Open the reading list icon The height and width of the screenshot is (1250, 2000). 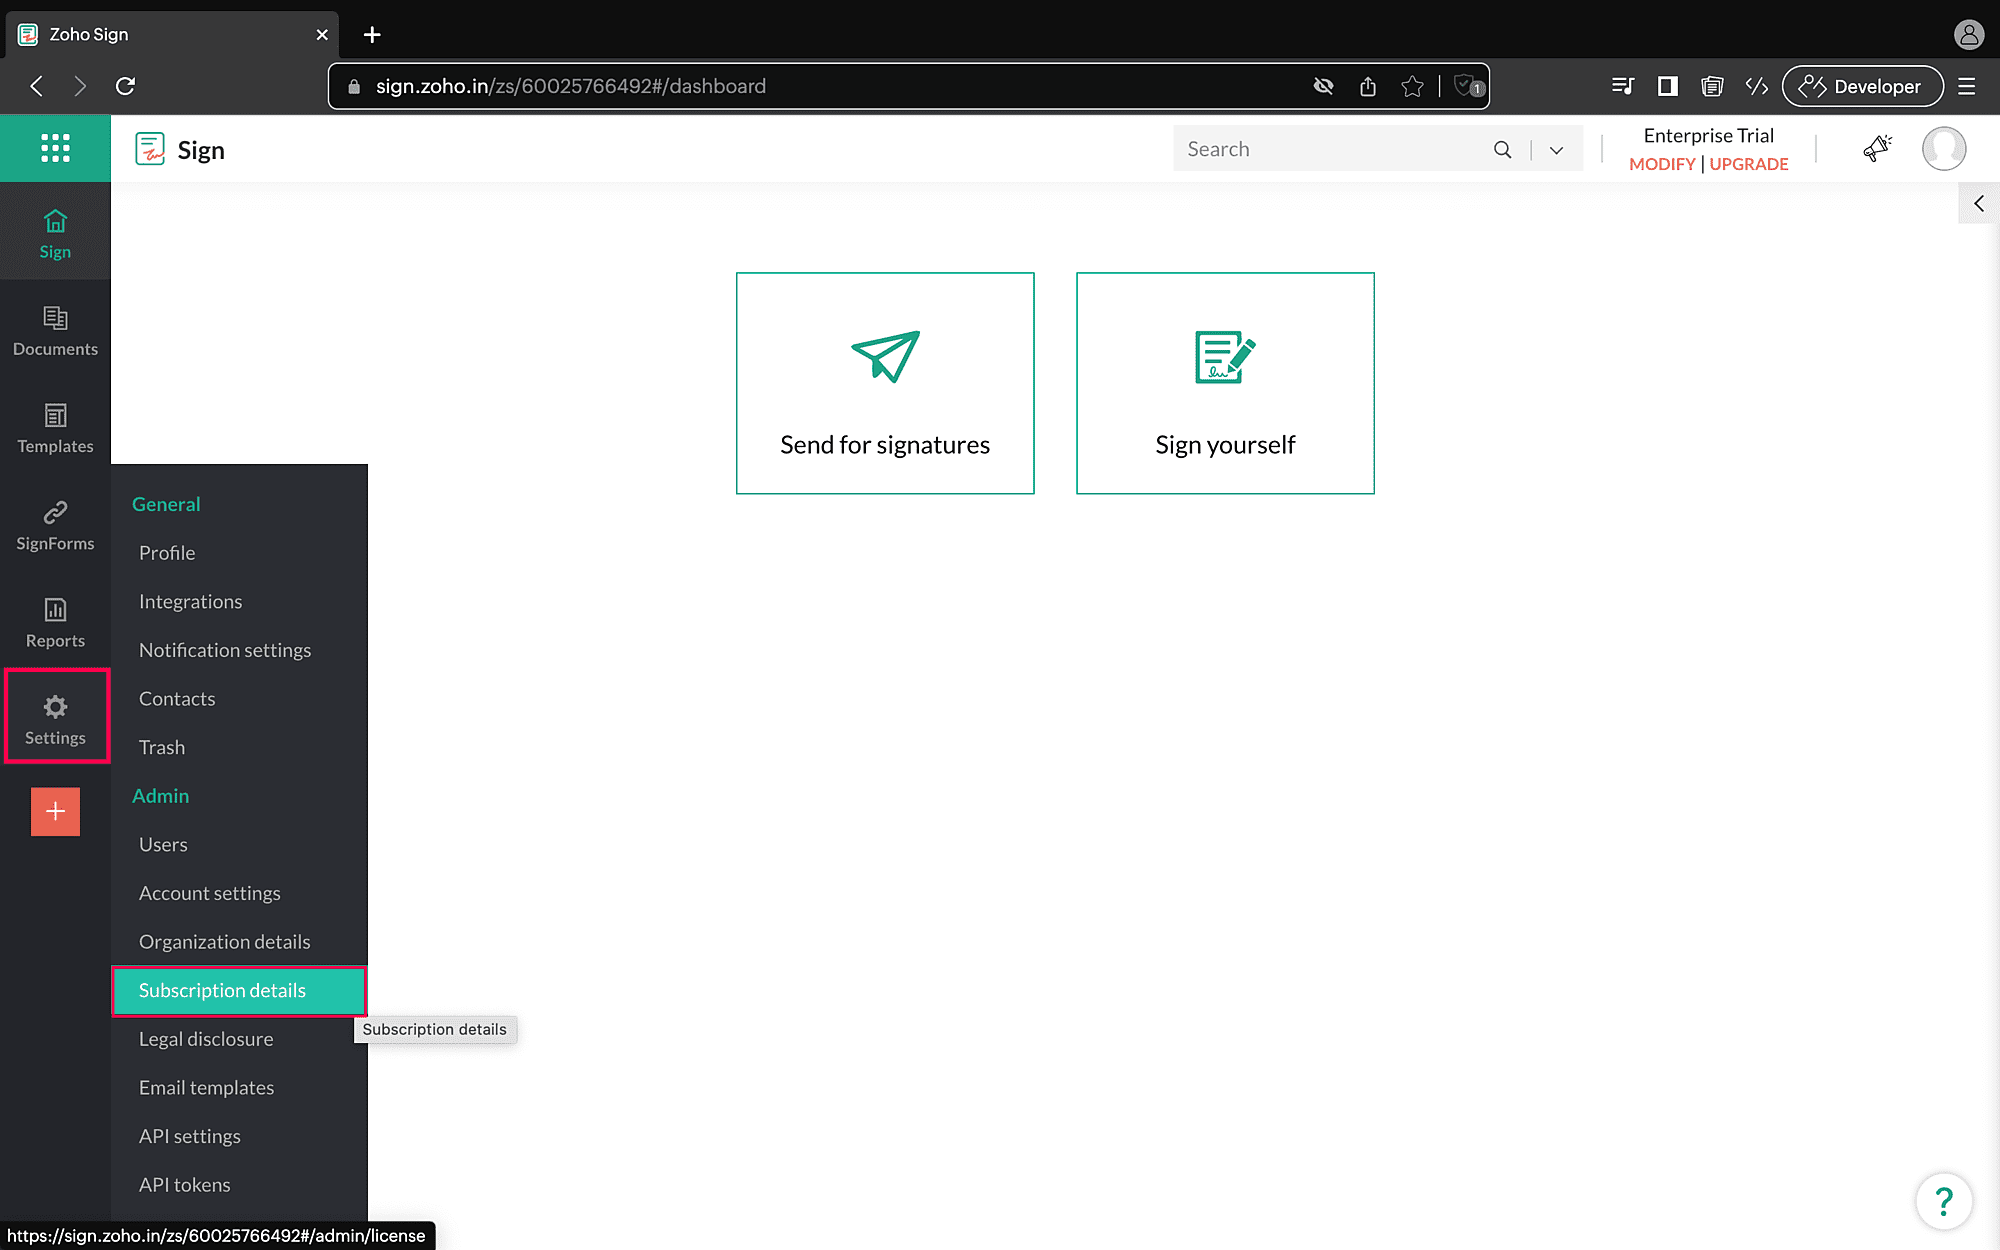pyautogui.click(x=1712, y=86)
